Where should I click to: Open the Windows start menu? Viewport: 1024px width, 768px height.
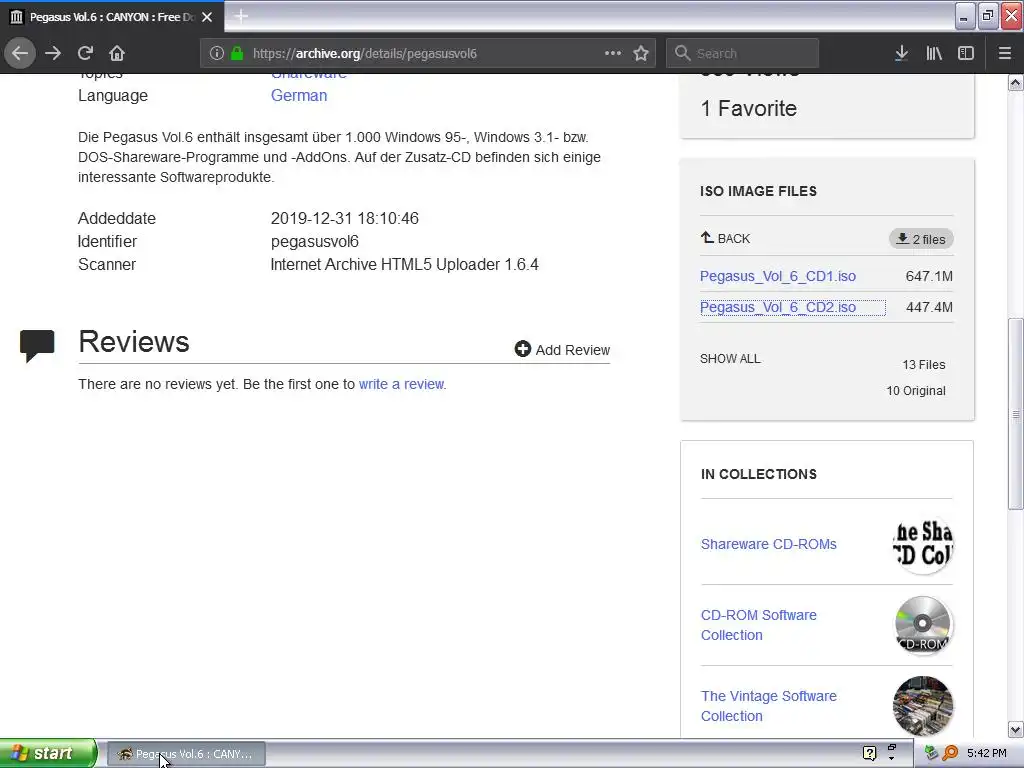point(48,753)
